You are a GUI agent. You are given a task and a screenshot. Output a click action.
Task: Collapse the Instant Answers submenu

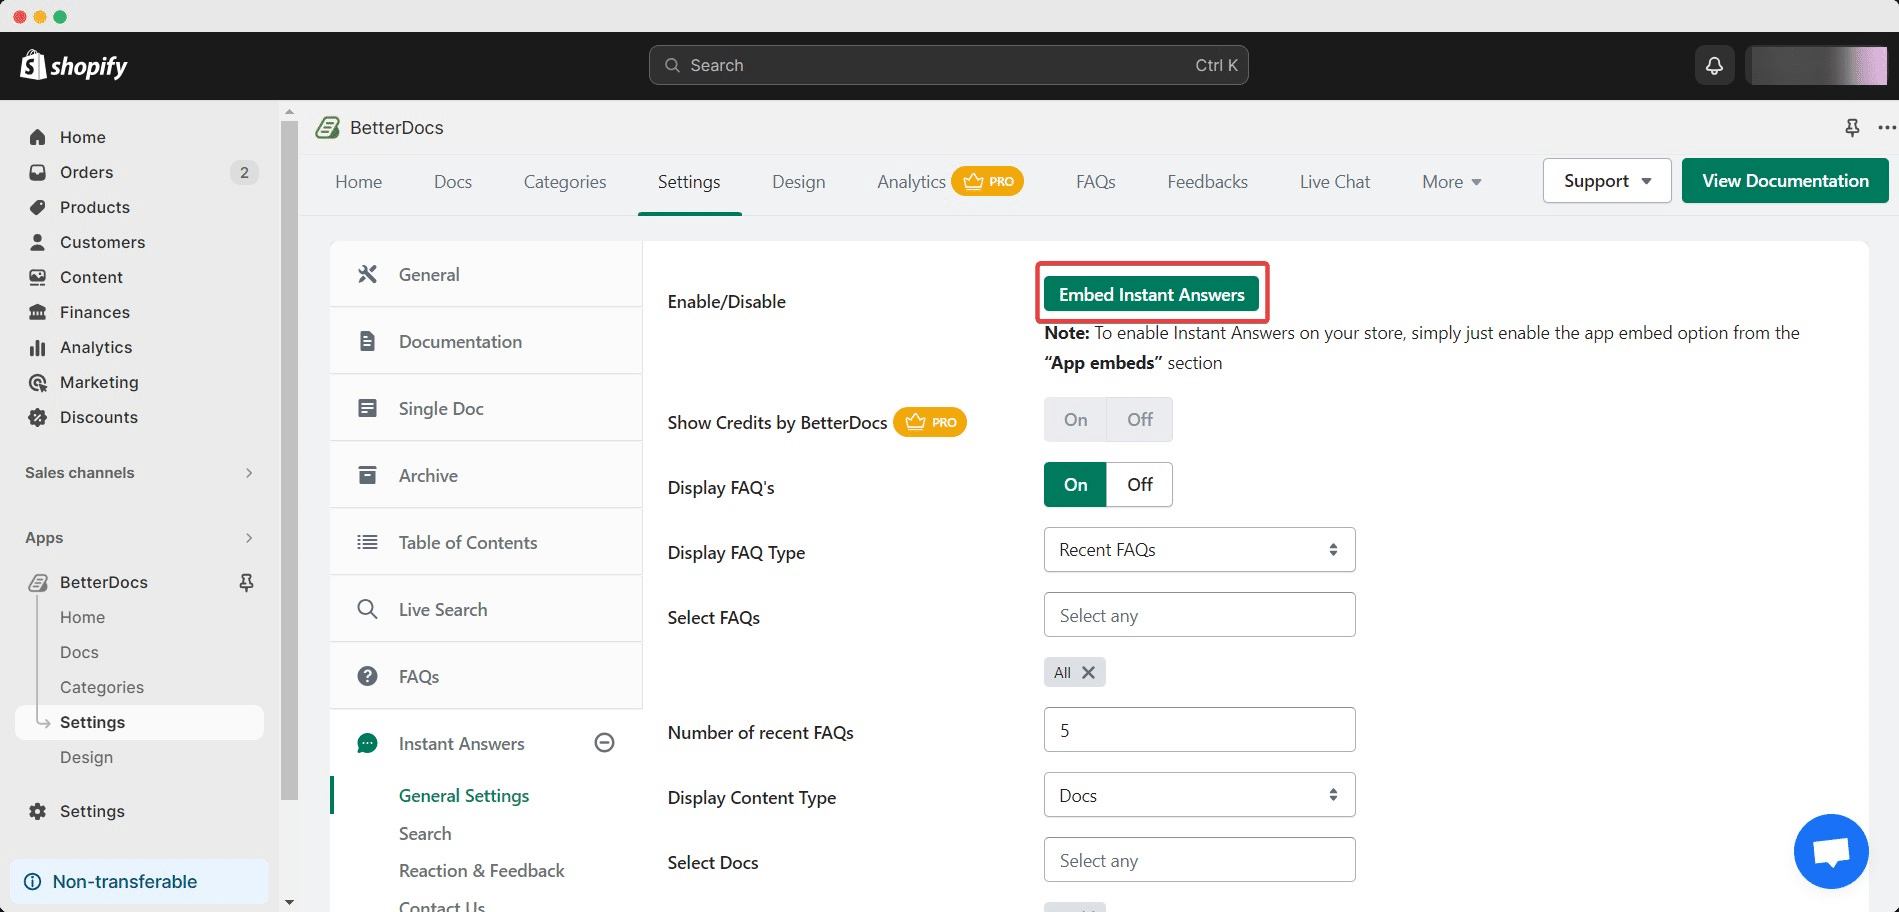tap(604, 743)
